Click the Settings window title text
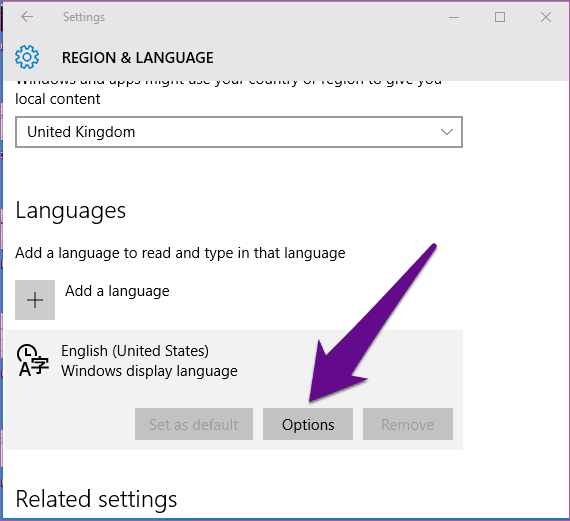 point(84,17)
